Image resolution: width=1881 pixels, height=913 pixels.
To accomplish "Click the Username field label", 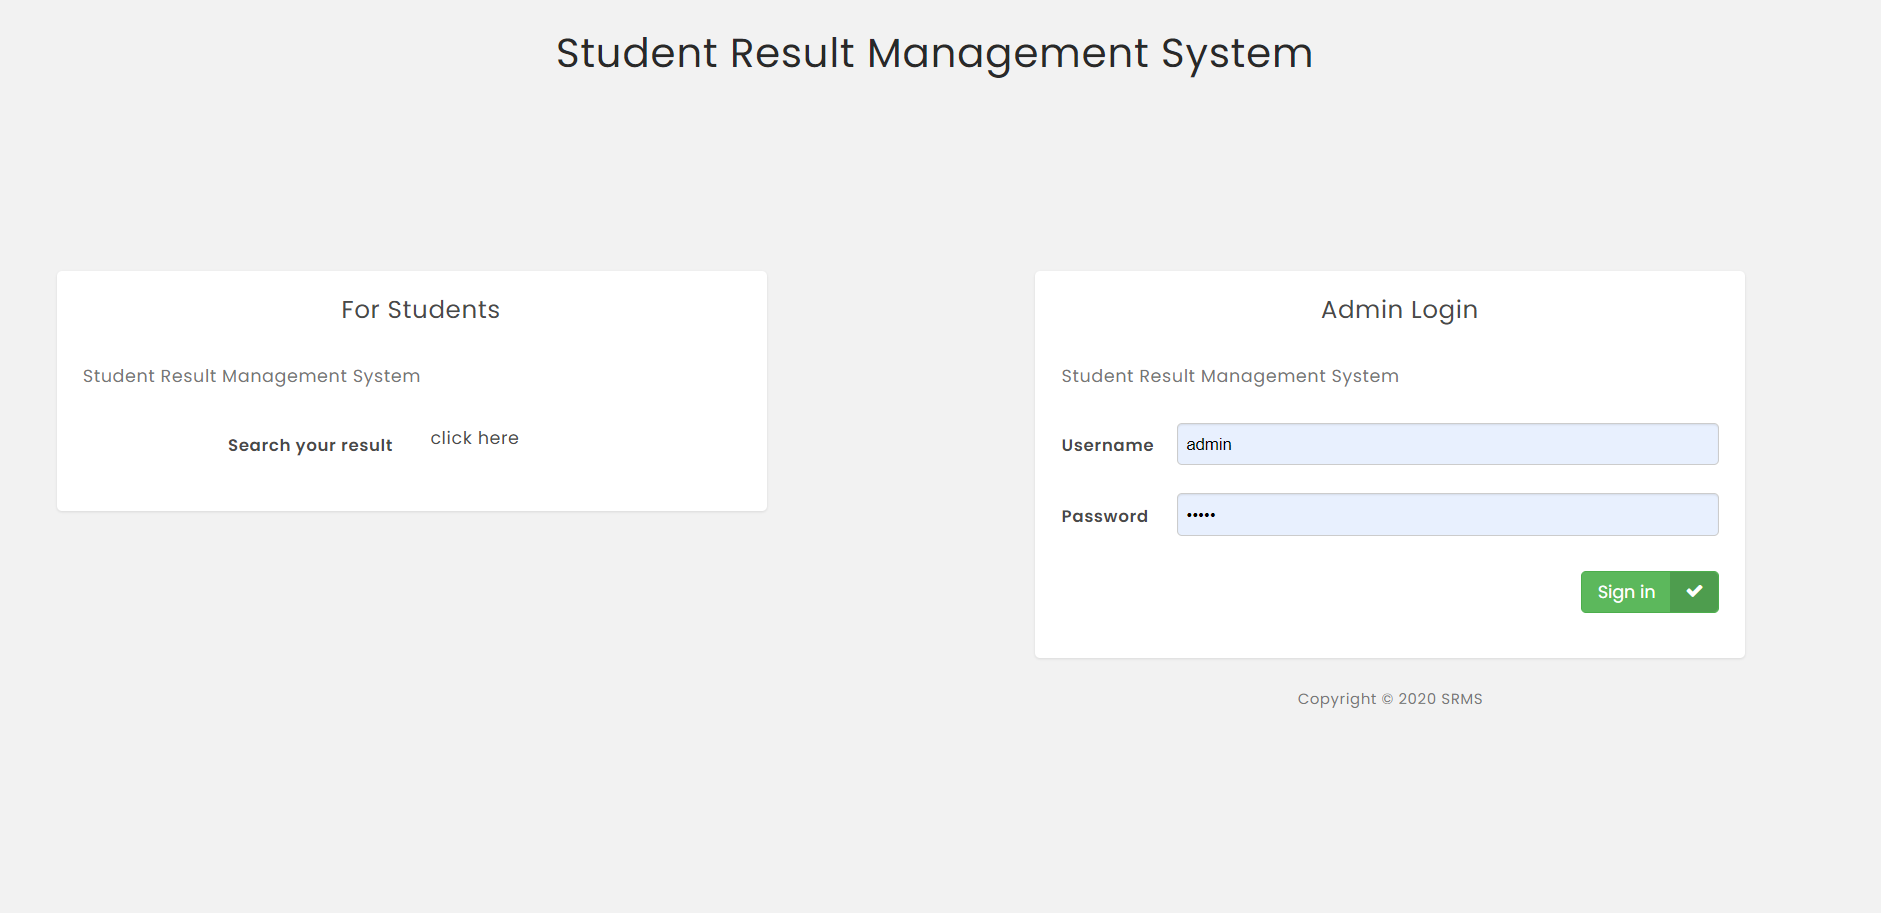I will (x=1107, y=445).
